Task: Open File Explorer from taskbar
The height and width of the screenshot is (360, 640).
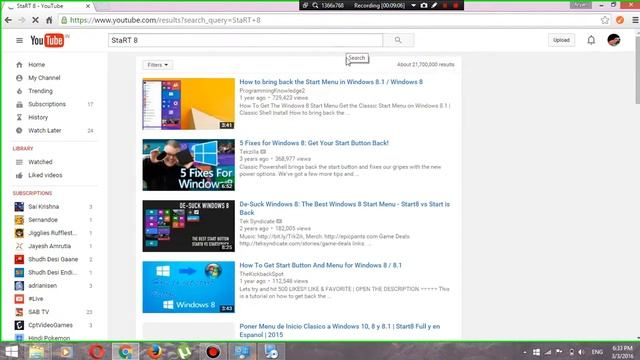Action: [x=36, y=351]
